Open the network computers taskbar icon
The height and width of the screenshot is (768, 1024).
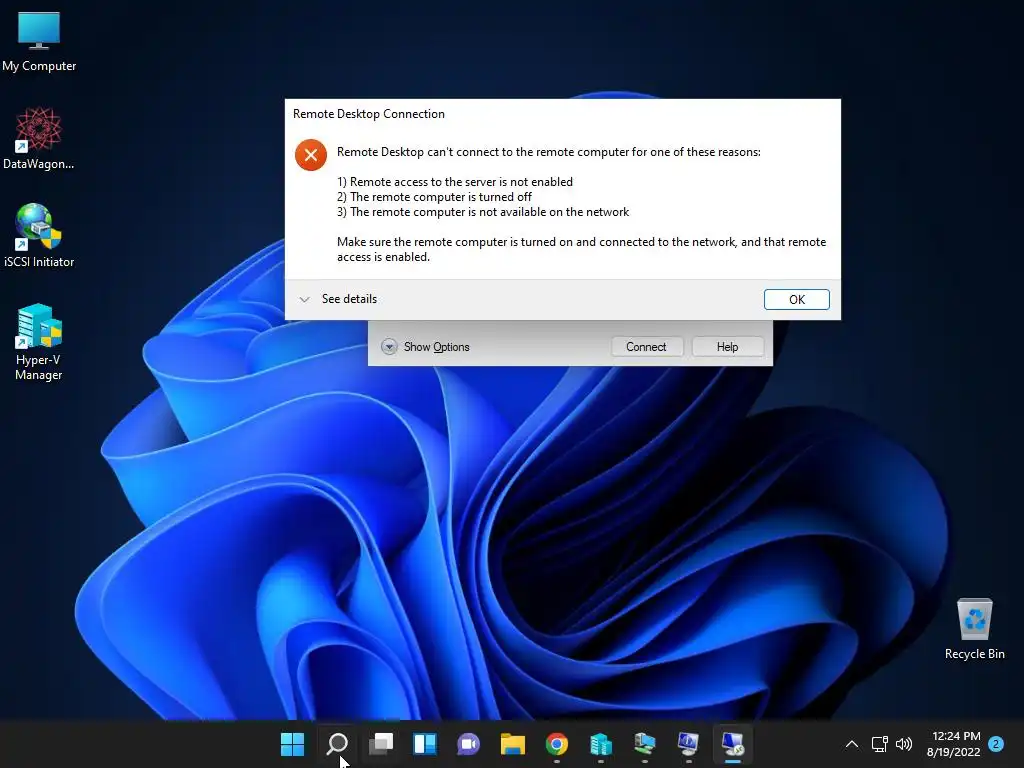click(x=645, y=744)
